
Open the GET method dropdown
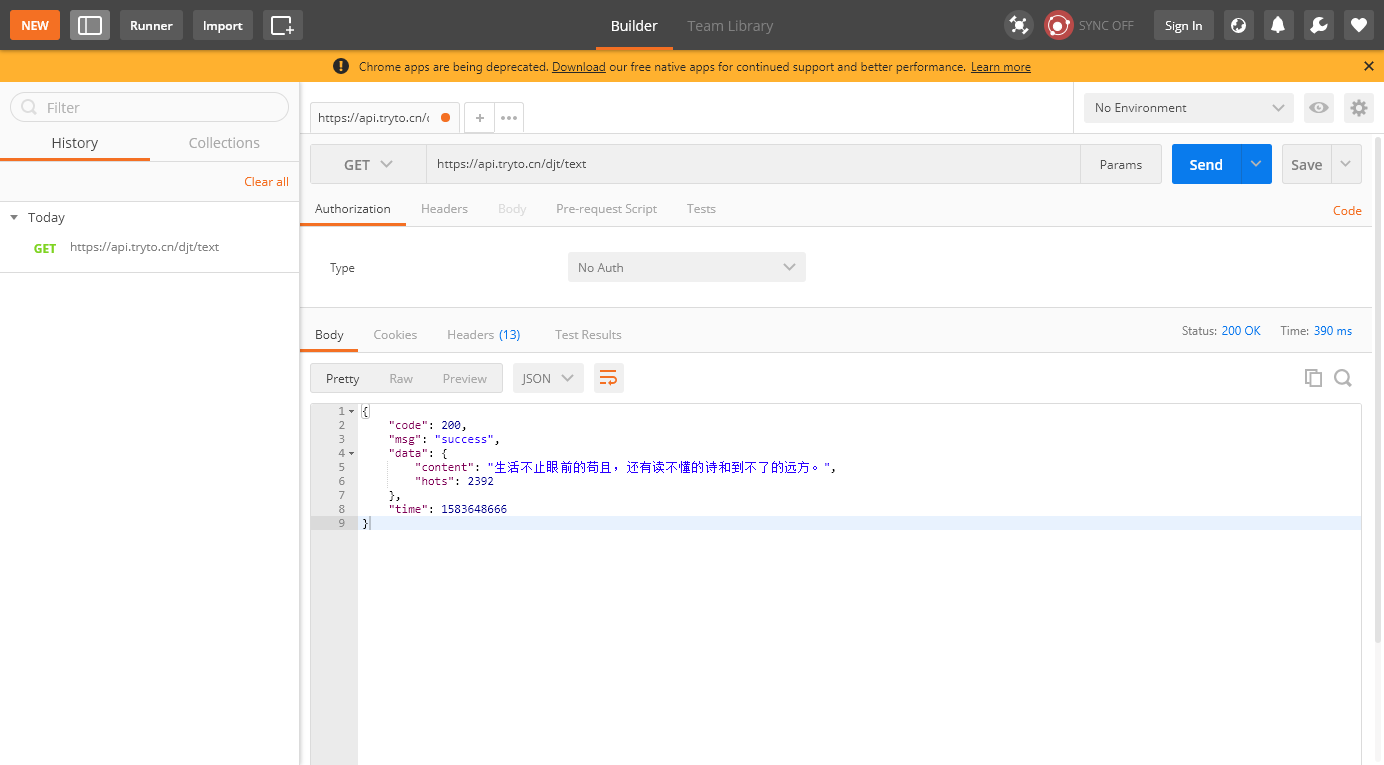click(368, 165)
